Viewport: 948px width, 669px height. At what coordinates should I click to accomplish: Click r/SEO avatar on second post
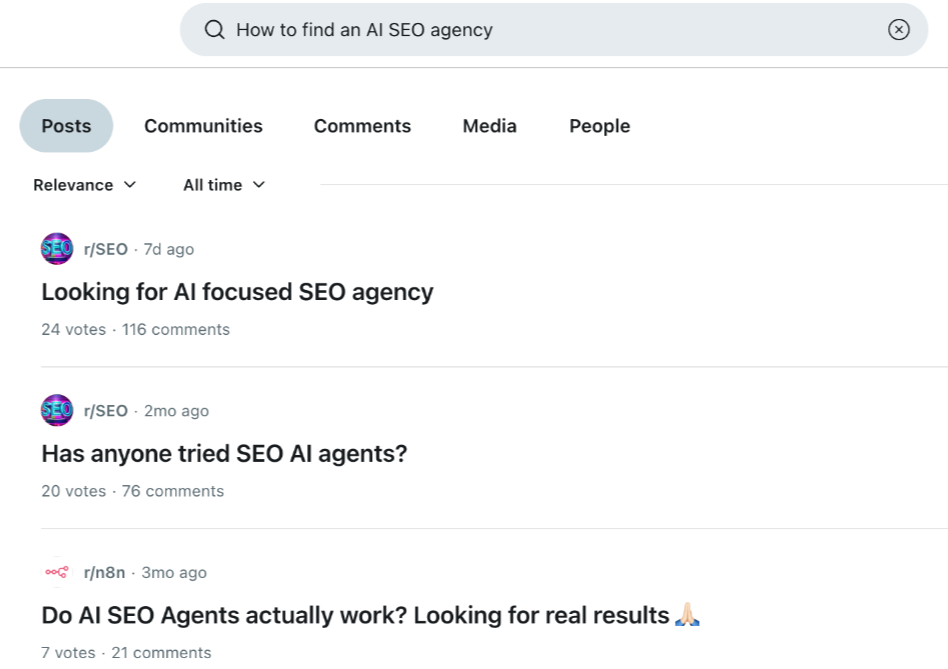[x=57, y=411]
